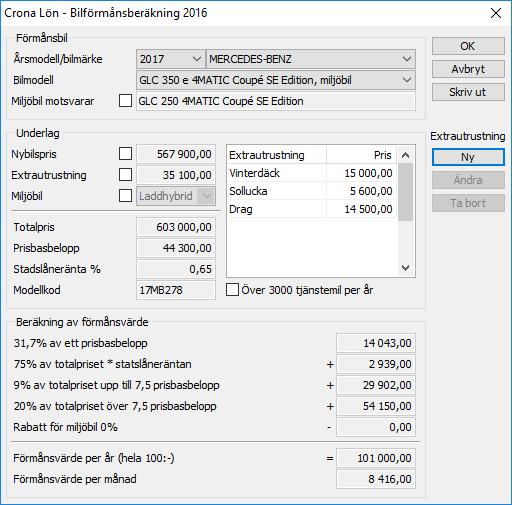The width and height of the screenshot is (512, 505).
Task: Click the scroll-down arrow in equipment list
Action: 405,268
